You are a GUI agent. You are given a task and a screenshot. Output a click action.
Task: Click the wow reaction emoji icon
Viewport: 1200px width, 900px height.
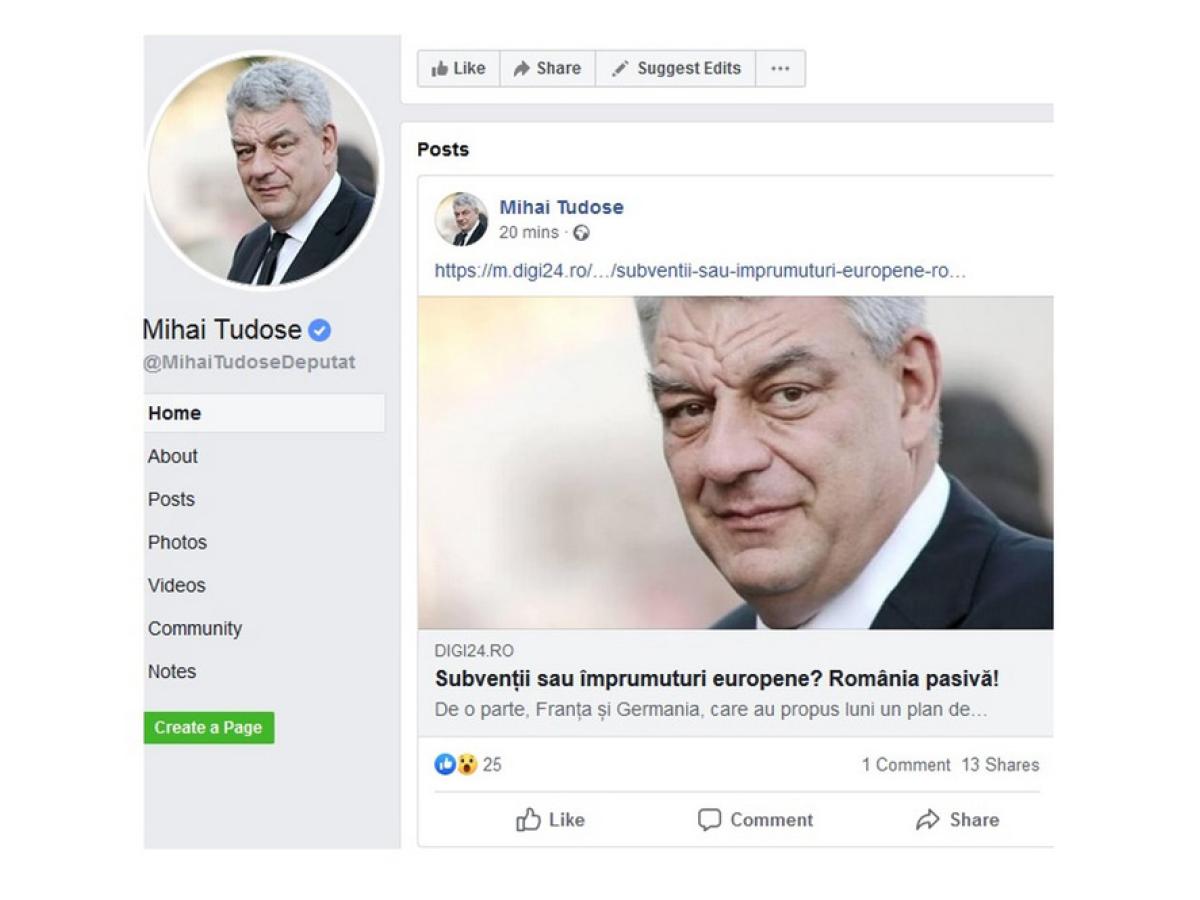click(x=467, y=765)
